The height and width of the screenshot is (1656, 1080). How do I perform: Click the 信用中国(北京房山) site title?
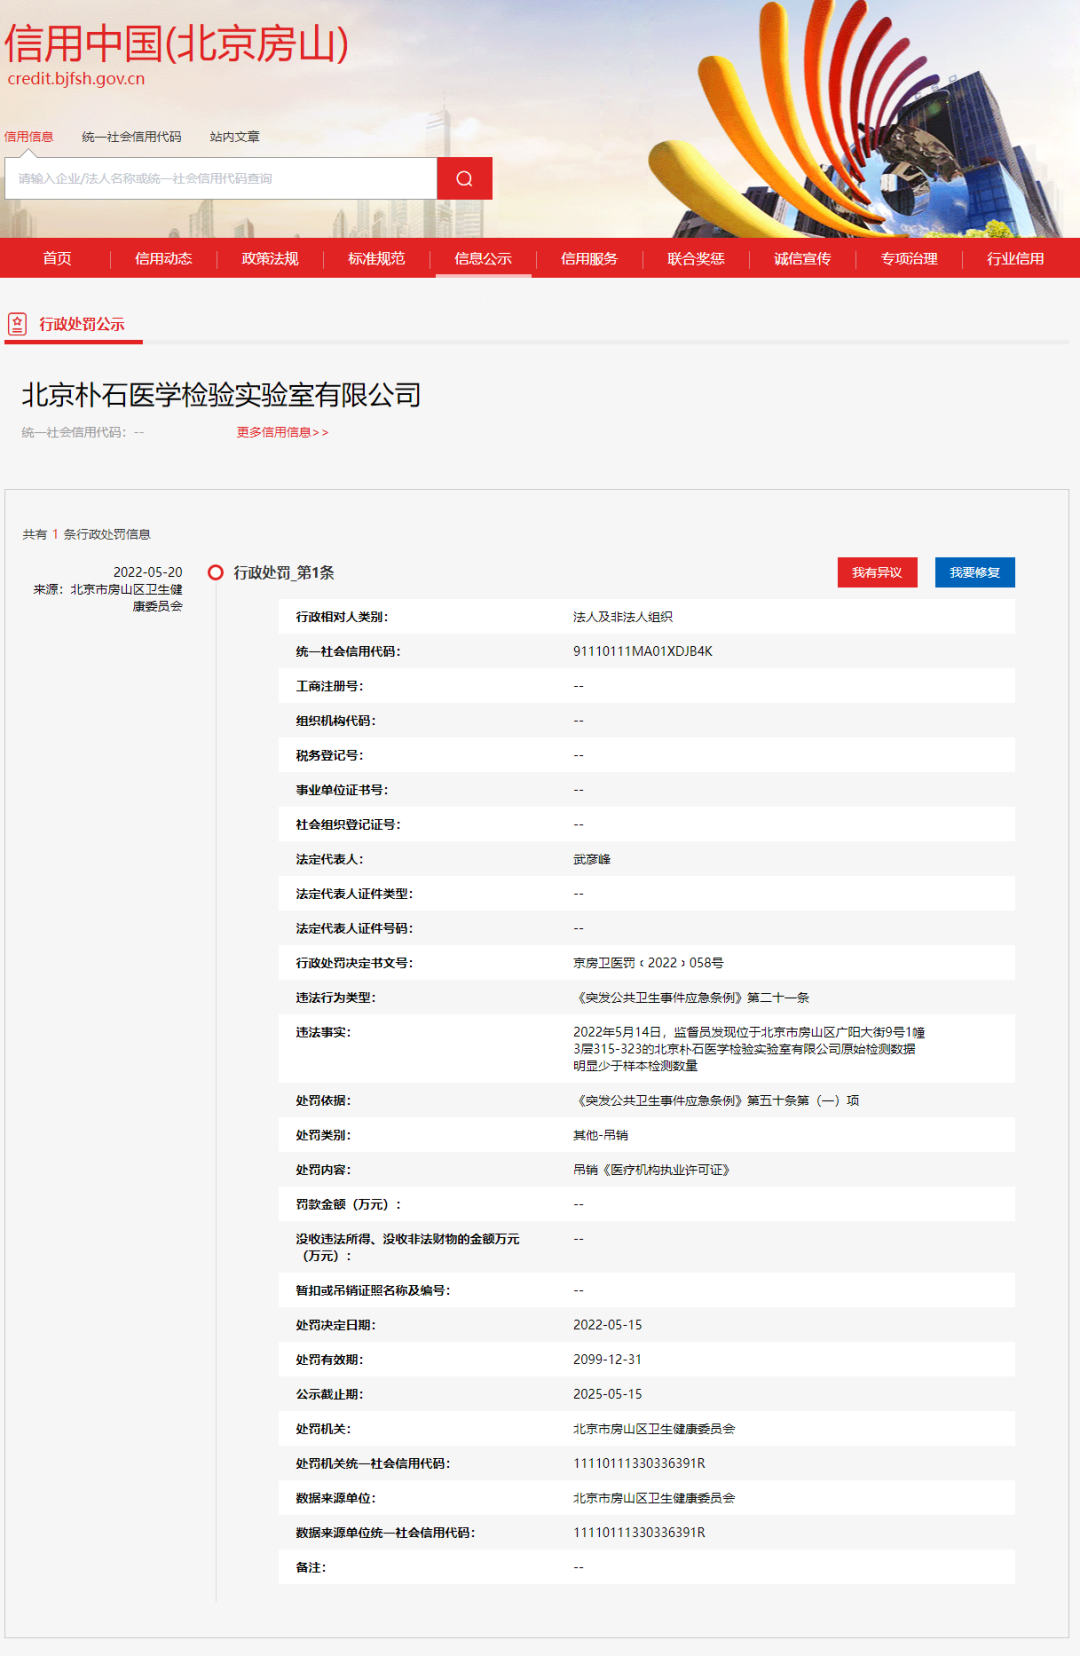(176, 43)
